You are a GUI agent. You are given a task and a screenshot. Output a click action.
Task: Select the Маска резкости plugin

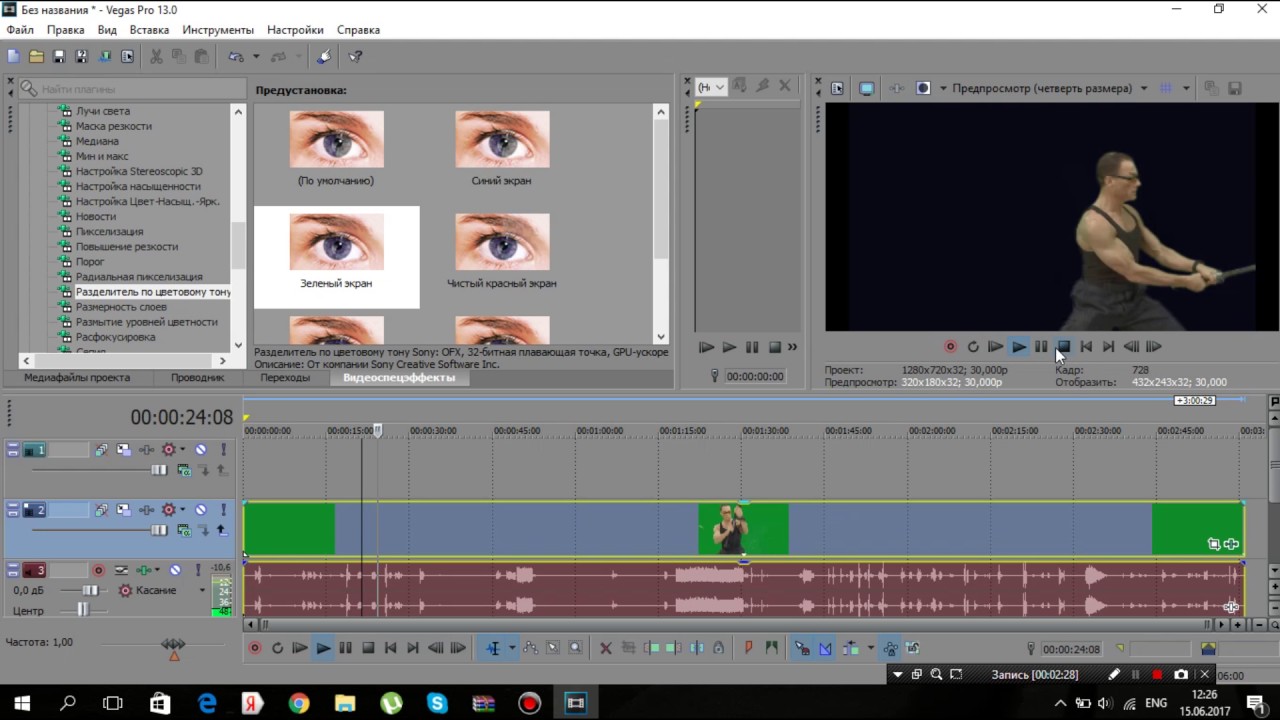tap(114, 126)
